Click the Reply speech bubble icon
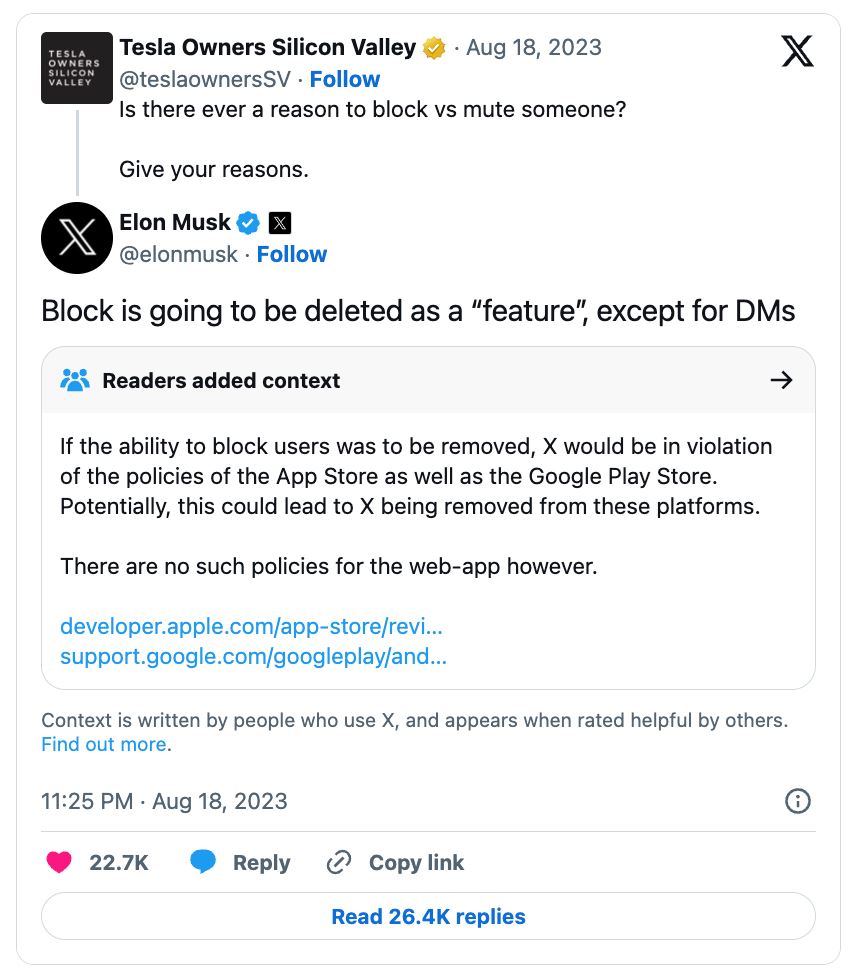The height and width of the screenshot is (978, 858). coord(204,862)
